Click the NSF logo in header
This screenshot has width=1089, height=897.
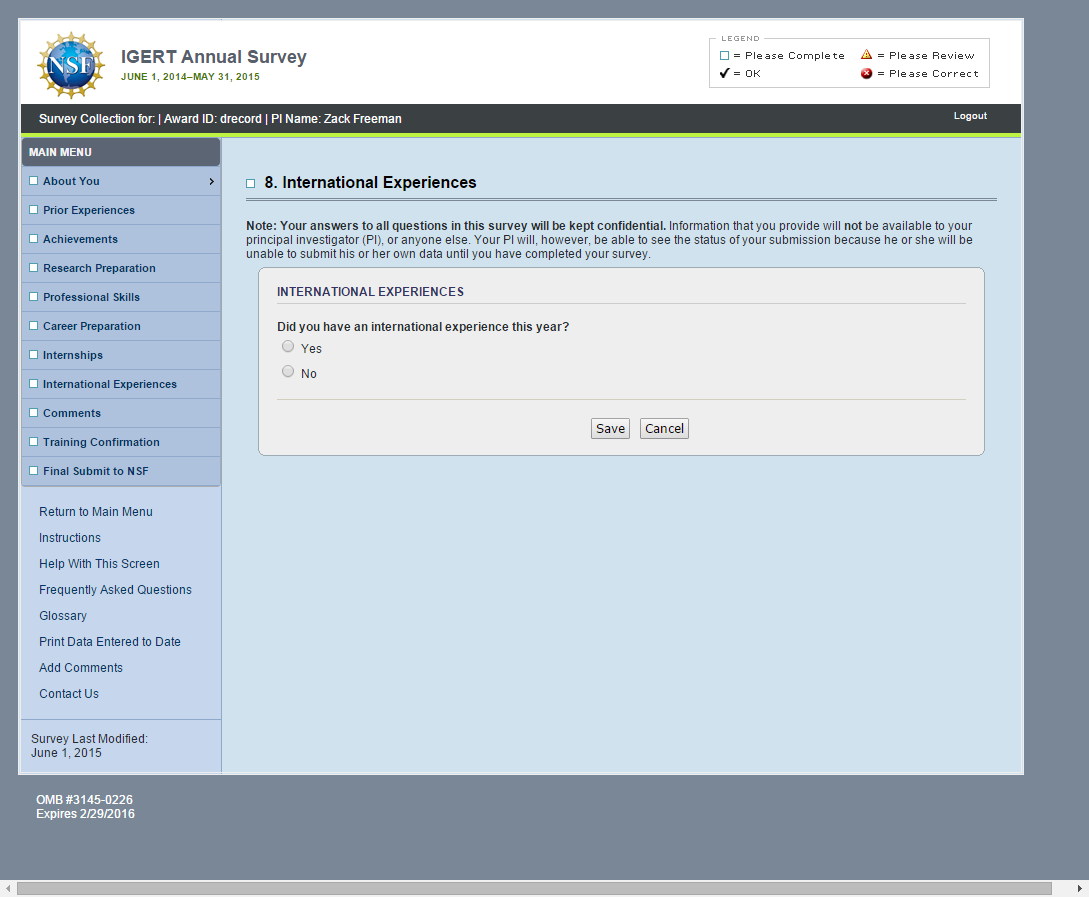click(x=71, y=64)
